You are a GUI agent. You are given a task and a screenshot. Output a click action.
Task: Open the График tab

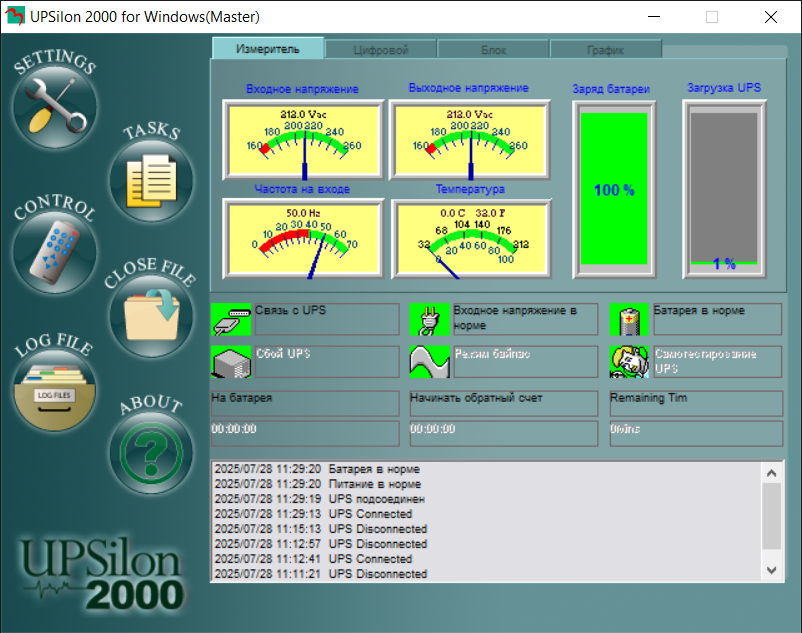606,48
